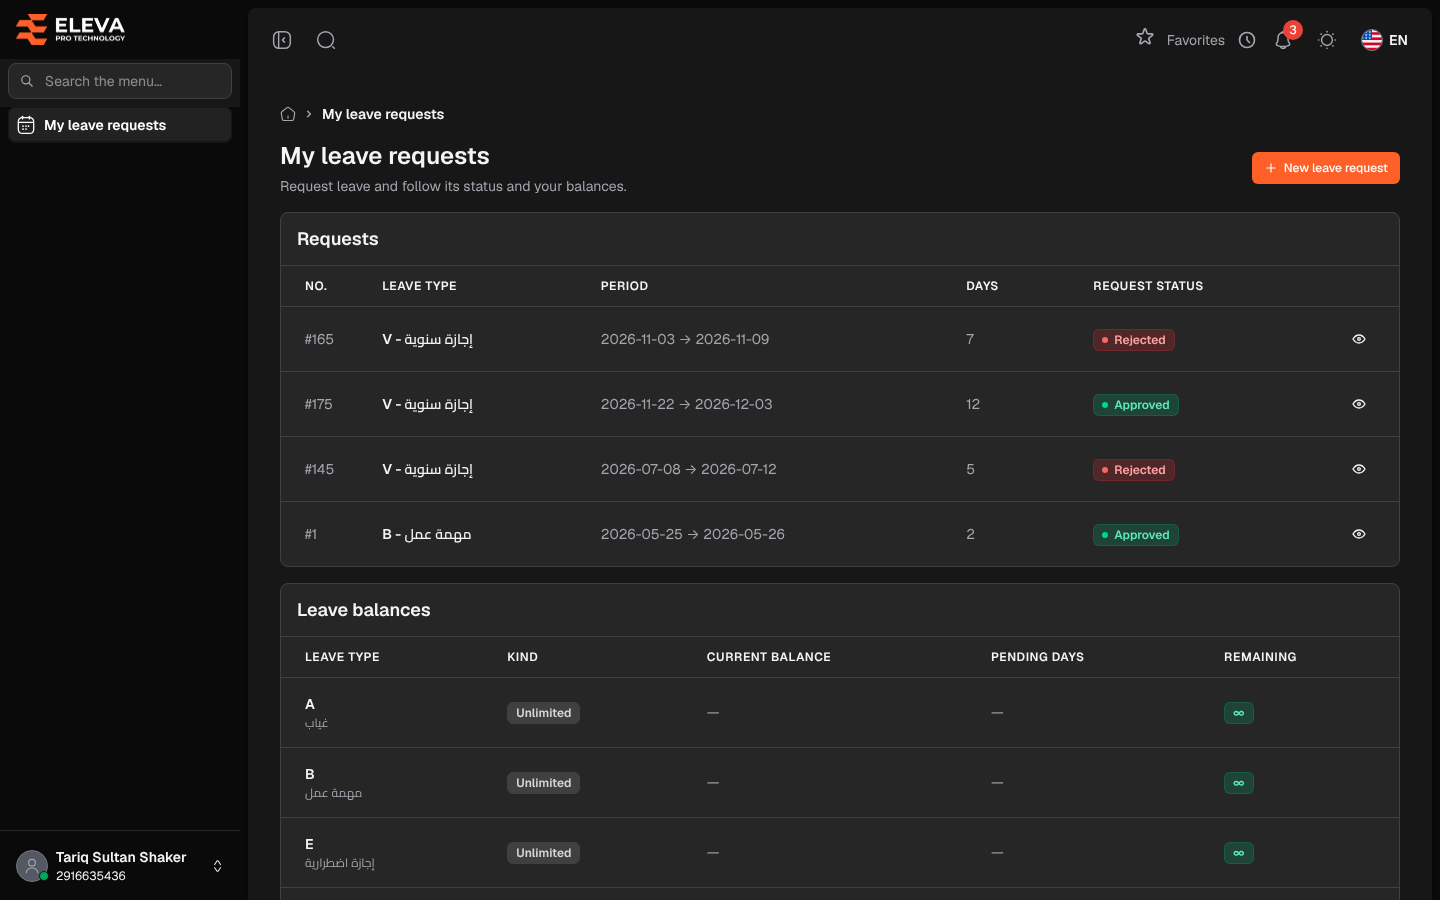Click PERIOD column header in Requests

tap(624, 286)
